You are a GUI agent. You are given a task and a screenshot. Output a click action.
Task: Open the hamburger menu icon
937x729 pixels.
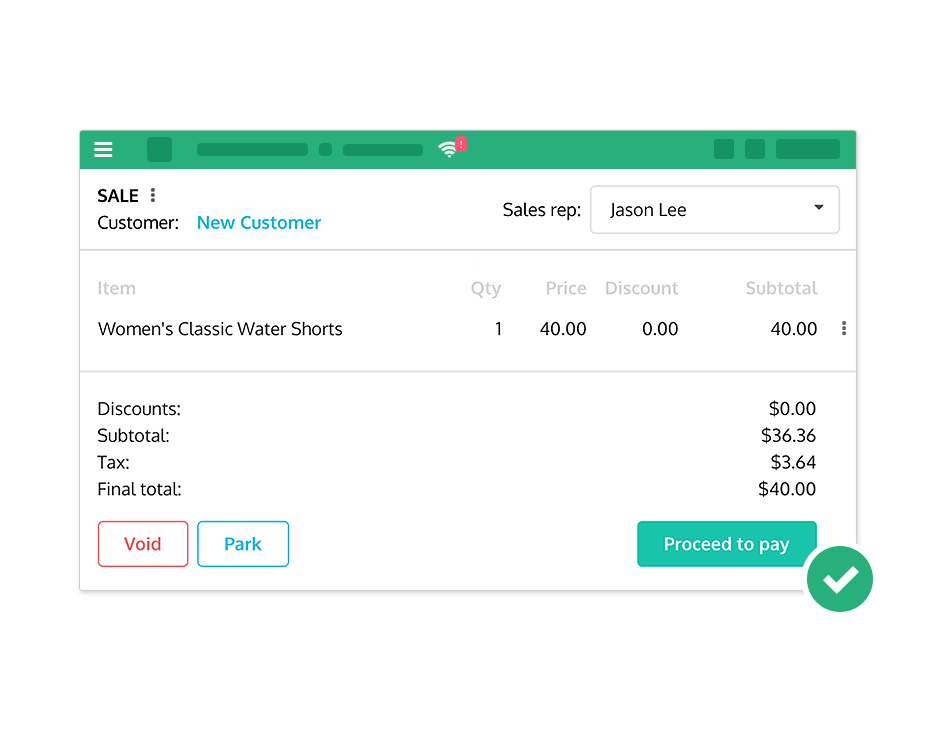click(x=103, y=149)
